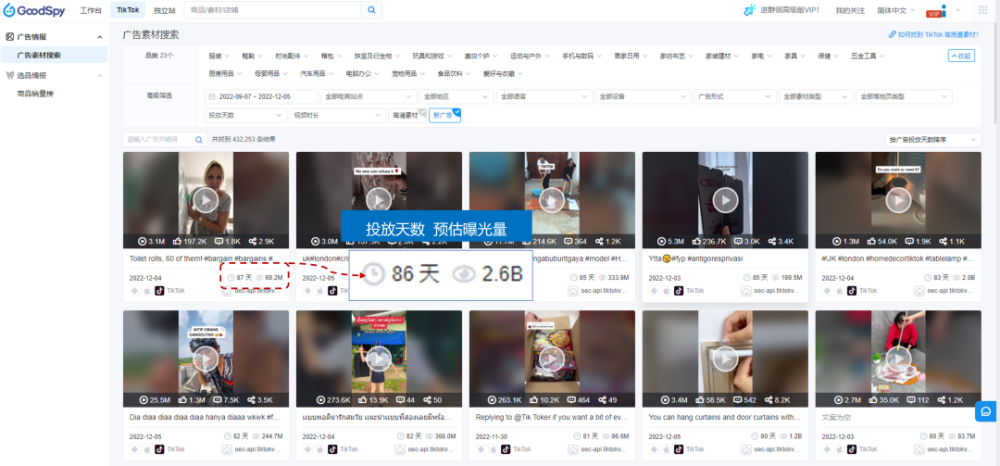Click the keyword search magnifier icon
Viewport: 1000px width, 466px height.
click(199, 140)
